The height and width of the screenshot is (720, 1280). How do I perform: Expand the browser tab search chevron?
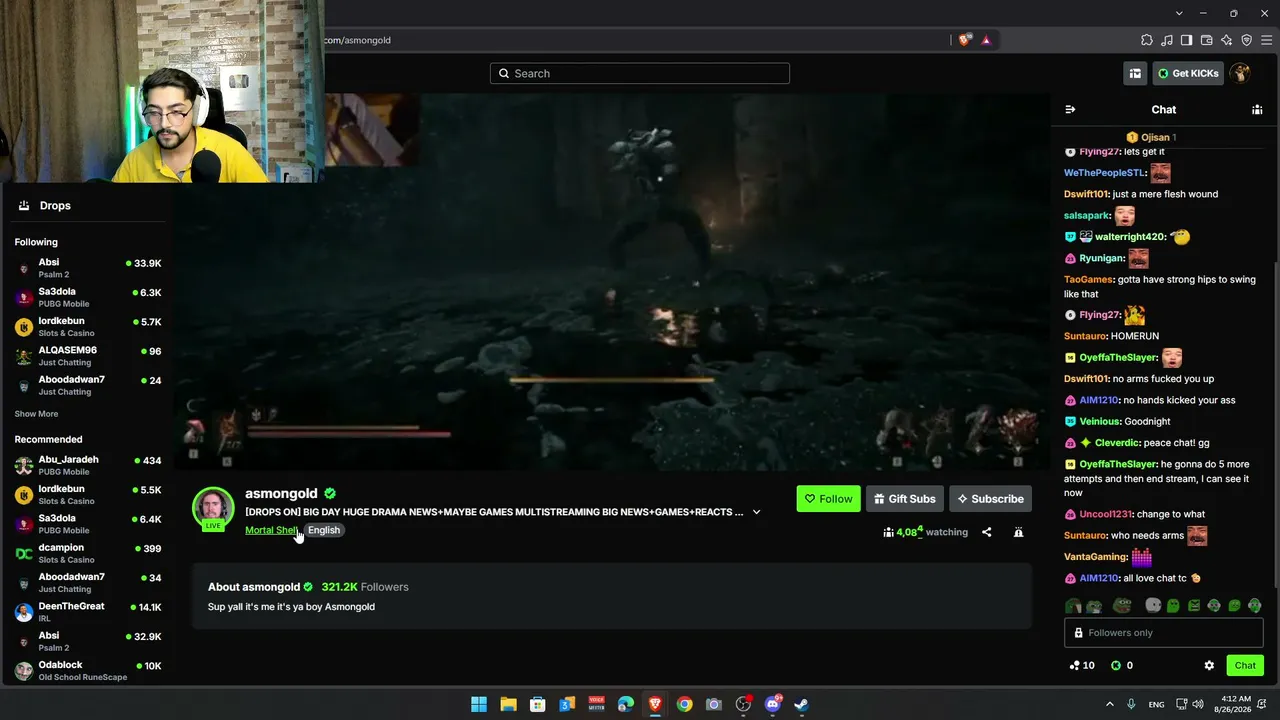[x=1179, y=13]
